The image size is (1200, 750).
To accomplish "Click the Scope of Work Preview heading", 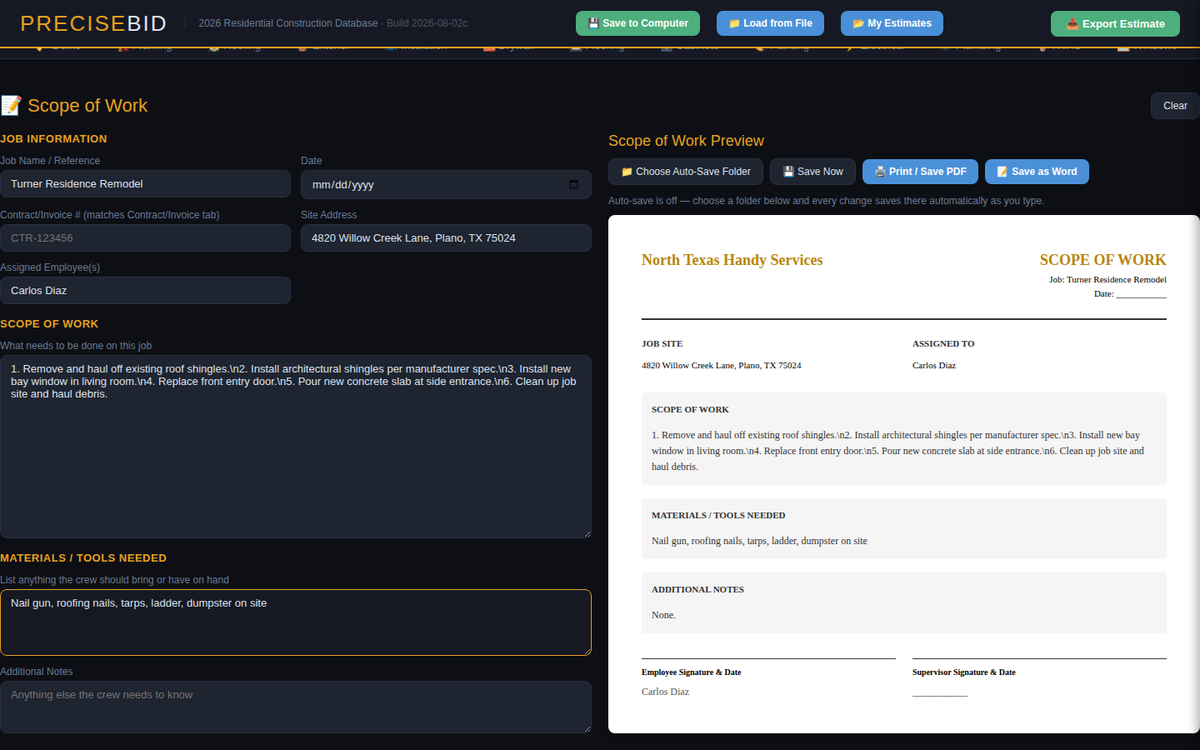I will pos(686,141).
